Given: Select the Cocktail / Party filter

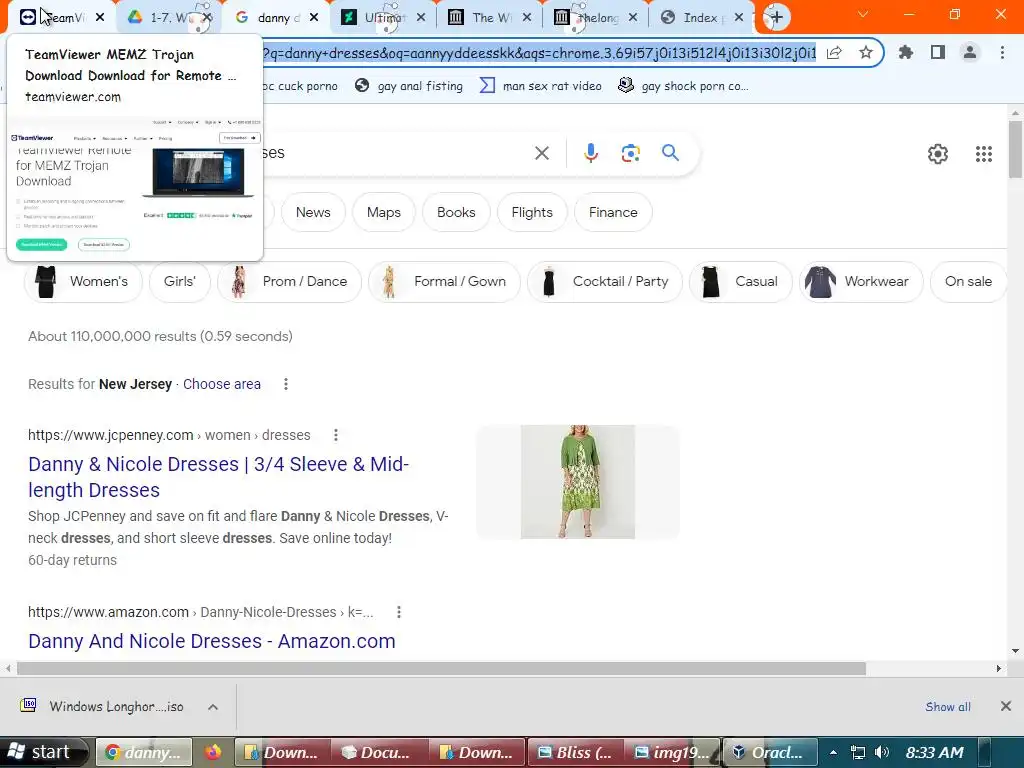Looking at the screenshot, I should coord(605,281).
